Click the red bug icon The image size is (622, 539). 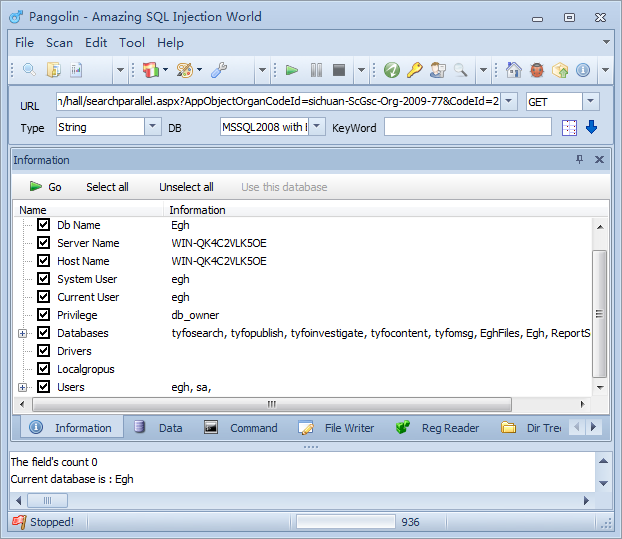click(x=537, y=70)
